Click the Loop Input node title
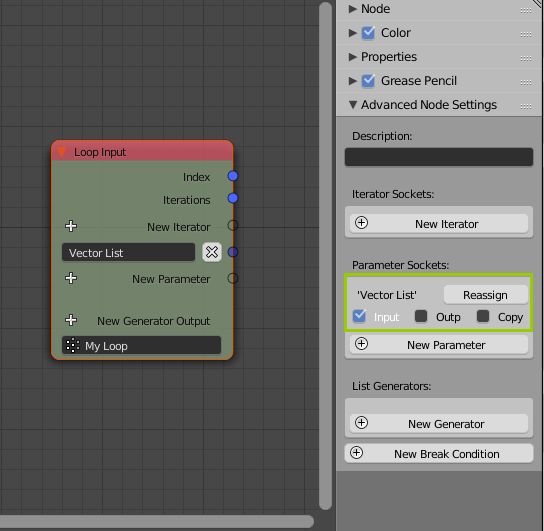 pyautogui.click(x=100, y=152)
